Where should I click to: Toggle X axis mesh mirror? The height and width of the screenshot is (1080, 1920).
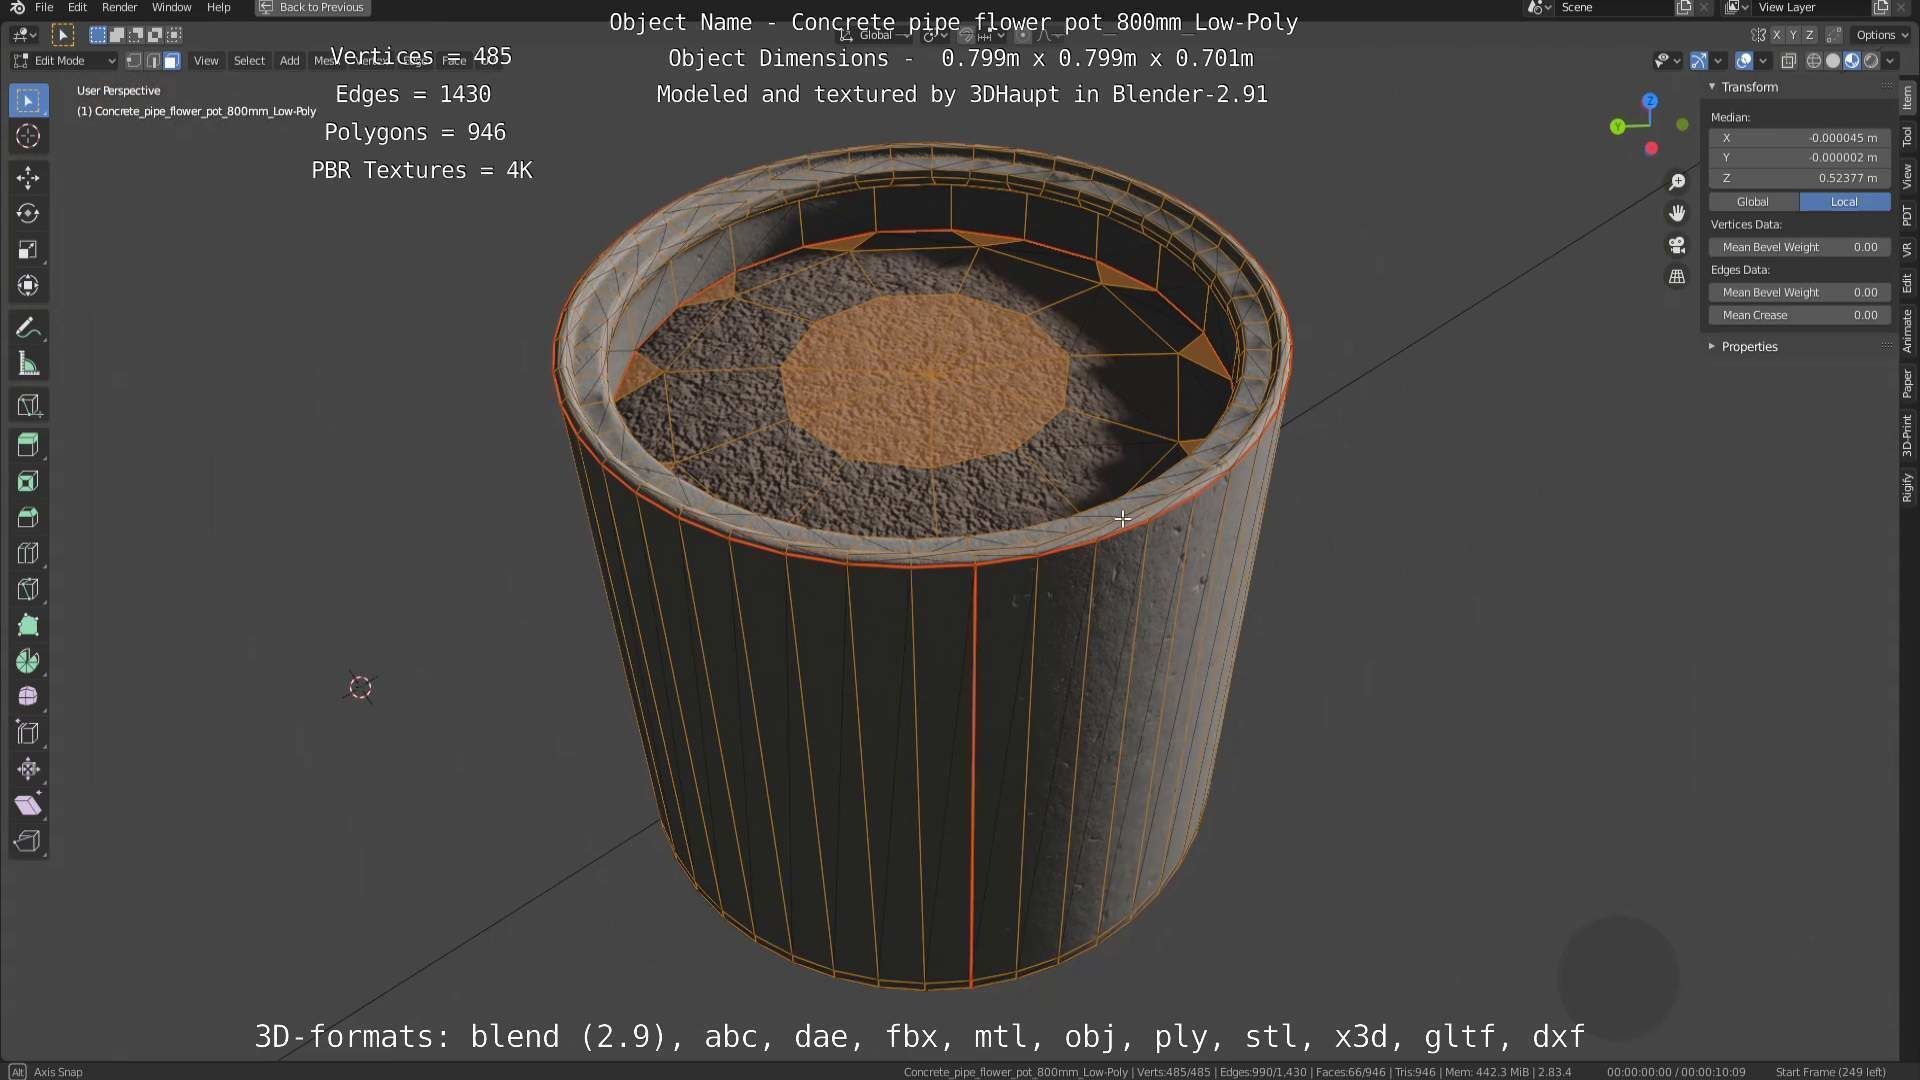pyautogui.click(x=1777, y=35)
